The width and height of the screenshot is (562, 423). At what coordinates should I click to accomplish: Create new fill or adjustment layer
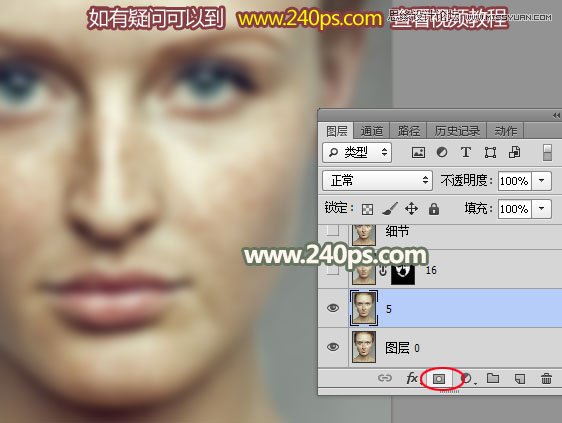(467, 379)
